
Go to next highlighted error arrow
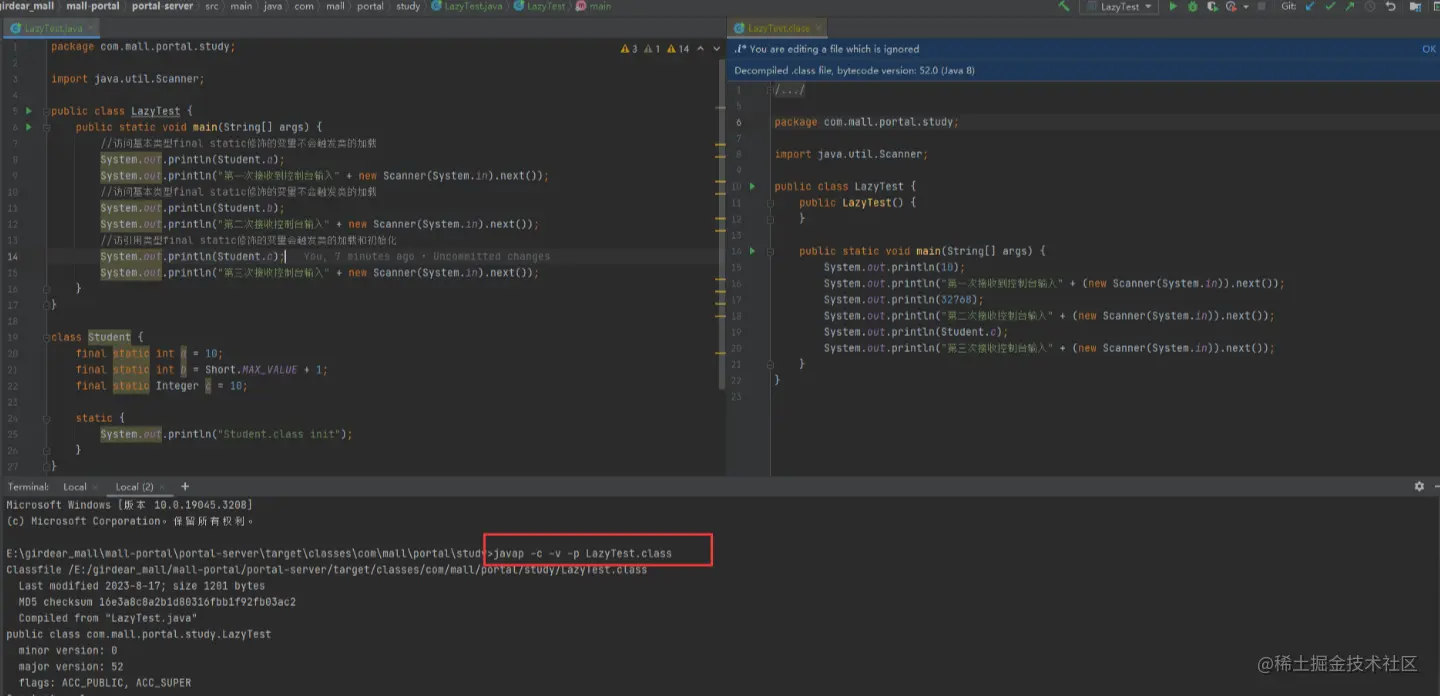717,49
